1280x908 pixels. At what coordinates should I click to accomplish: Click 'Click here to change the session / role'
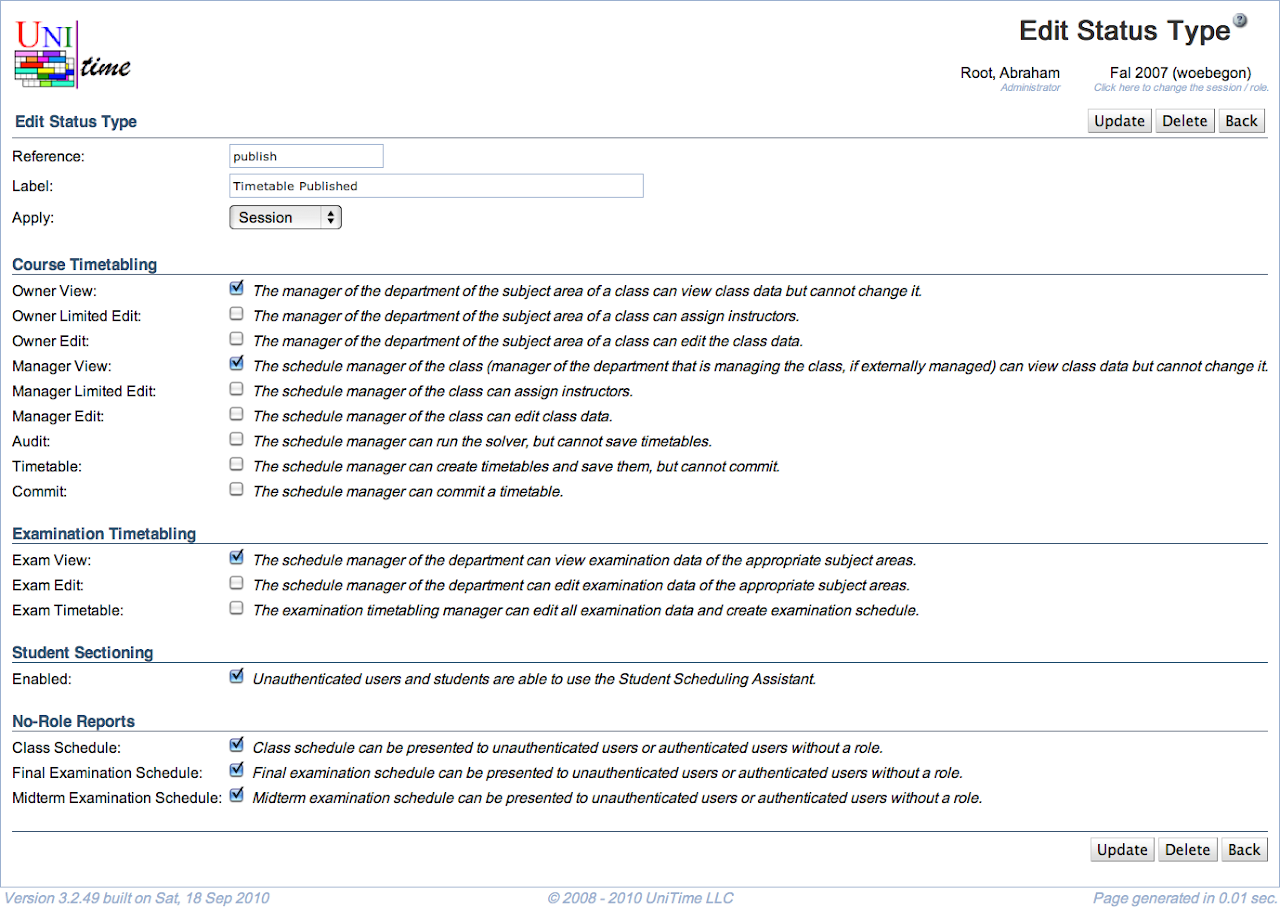[x=1181, y=88]
